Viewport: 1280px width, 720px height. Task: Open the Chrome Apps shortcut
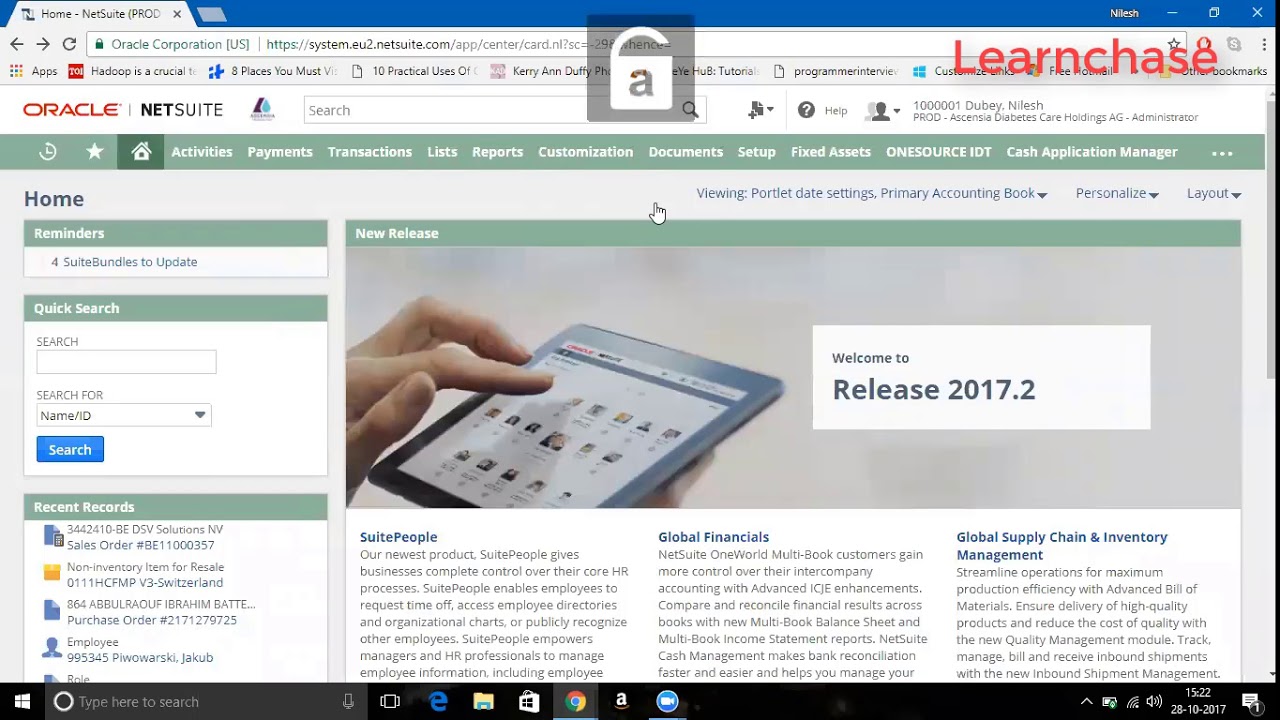pyautogui.click(x=33, y=71)
